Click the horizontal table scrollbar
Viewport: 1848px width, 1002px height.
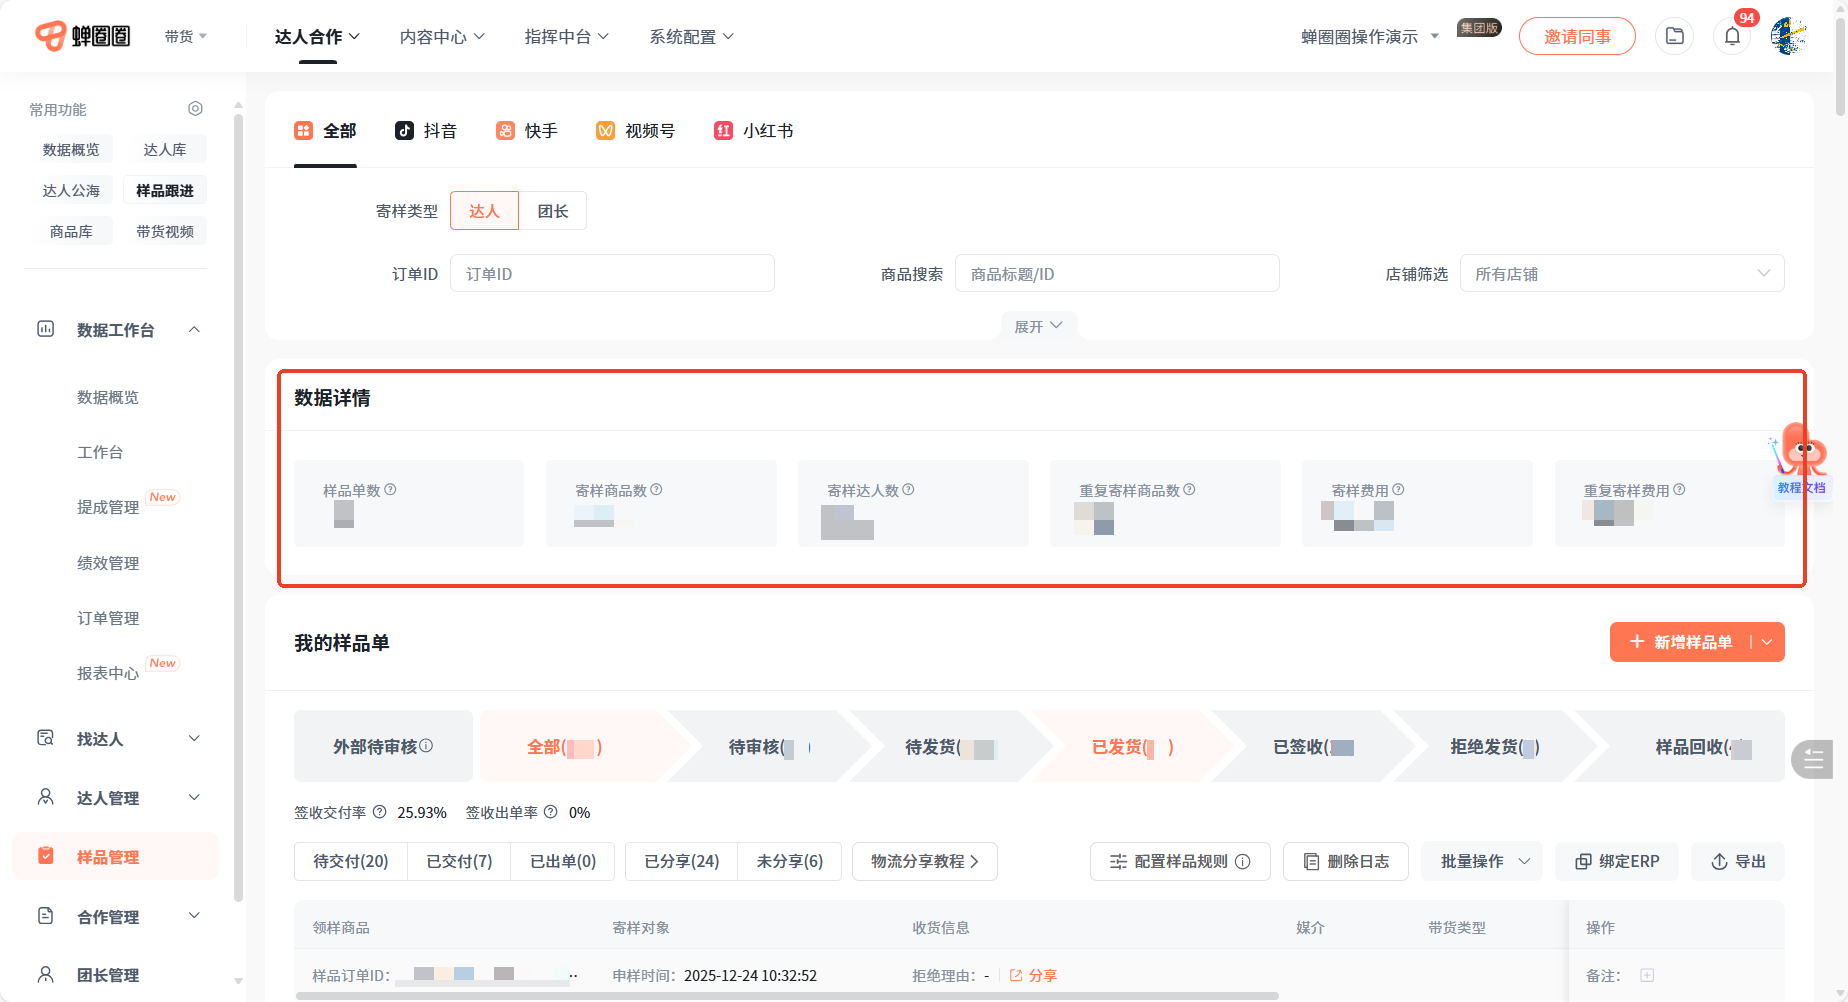786,996
